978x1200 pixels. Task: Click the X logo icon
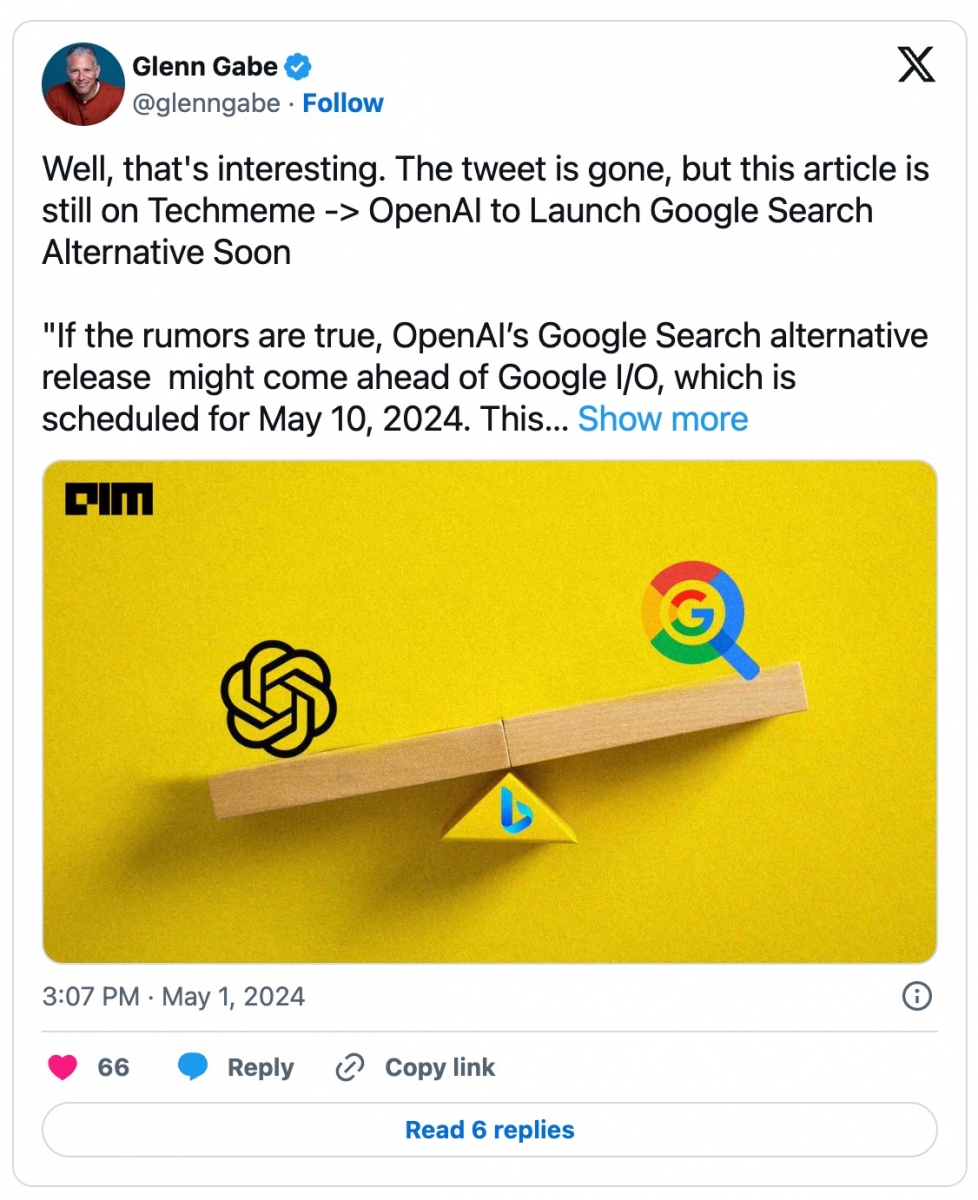point(916,66)
